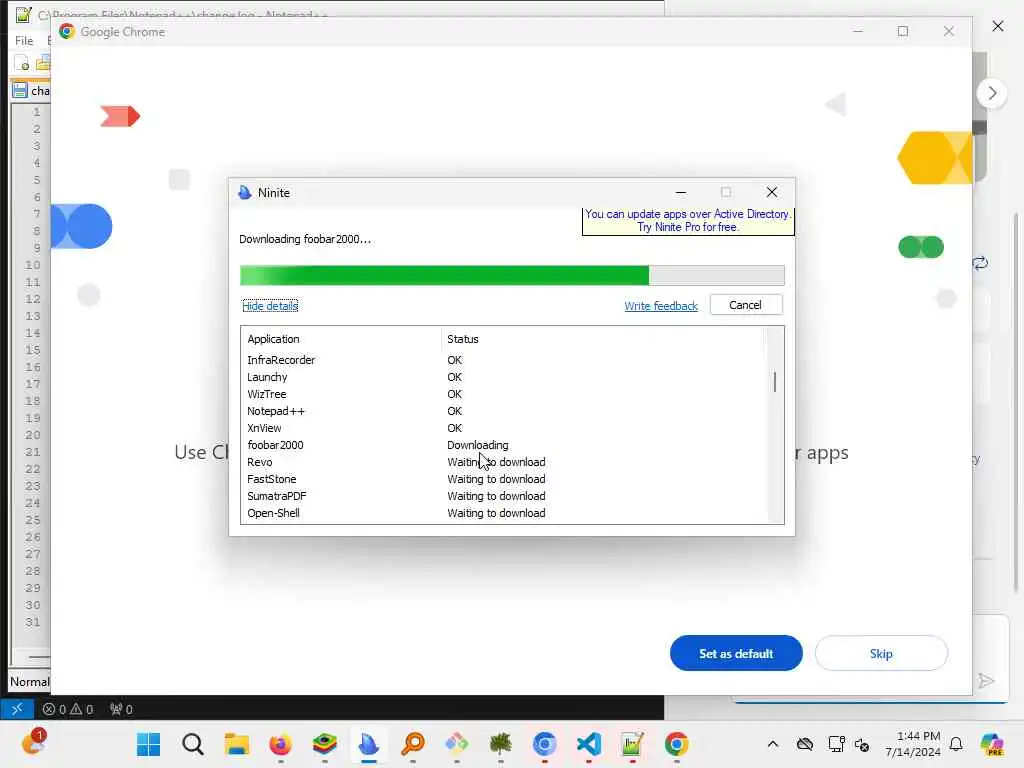The width and height of the screenshot is (1024, 768).
Task: Click the muted volume tray icon
Action: tap(862, 744)
